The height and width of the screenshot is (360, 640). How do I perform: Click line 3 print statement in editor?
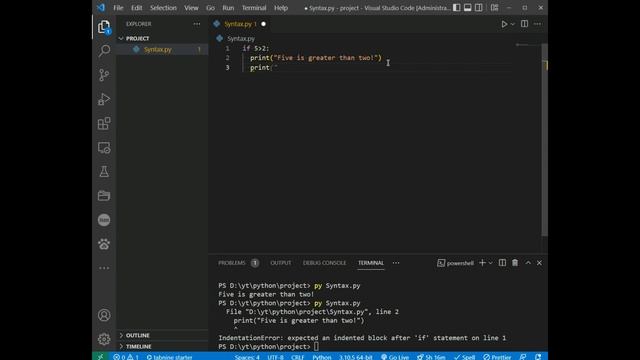(263, 67)
